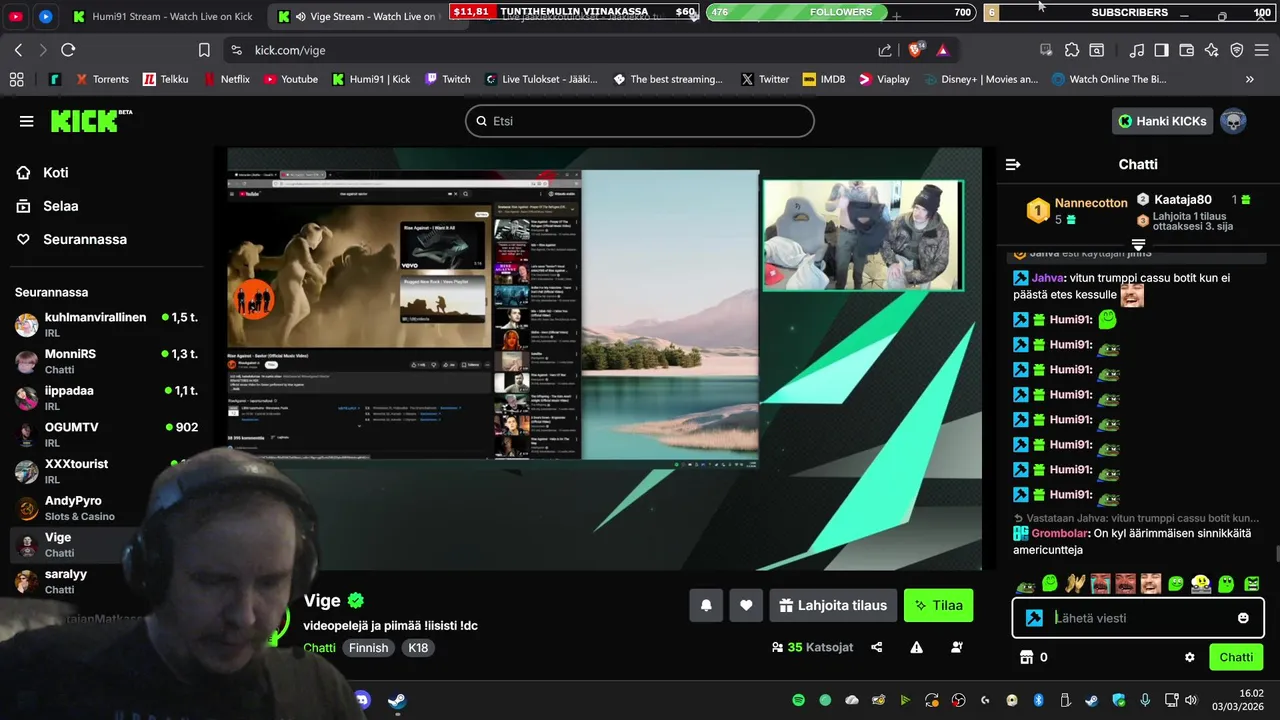
Task: Open the Kick shop storefront icon
Action: pyautogui.click(x=1025, y=657)
